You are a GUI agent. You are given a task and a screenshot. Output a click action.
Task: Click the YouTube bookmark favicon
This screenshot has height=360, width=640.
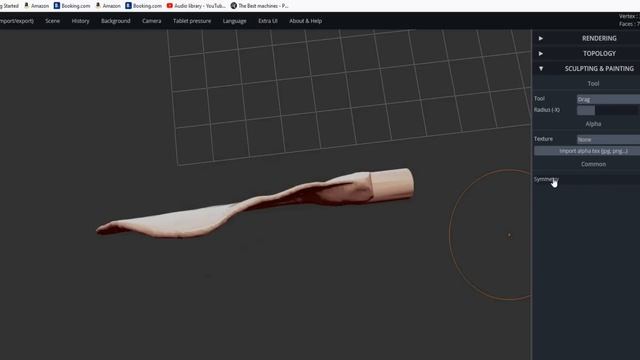click(170, 6)
